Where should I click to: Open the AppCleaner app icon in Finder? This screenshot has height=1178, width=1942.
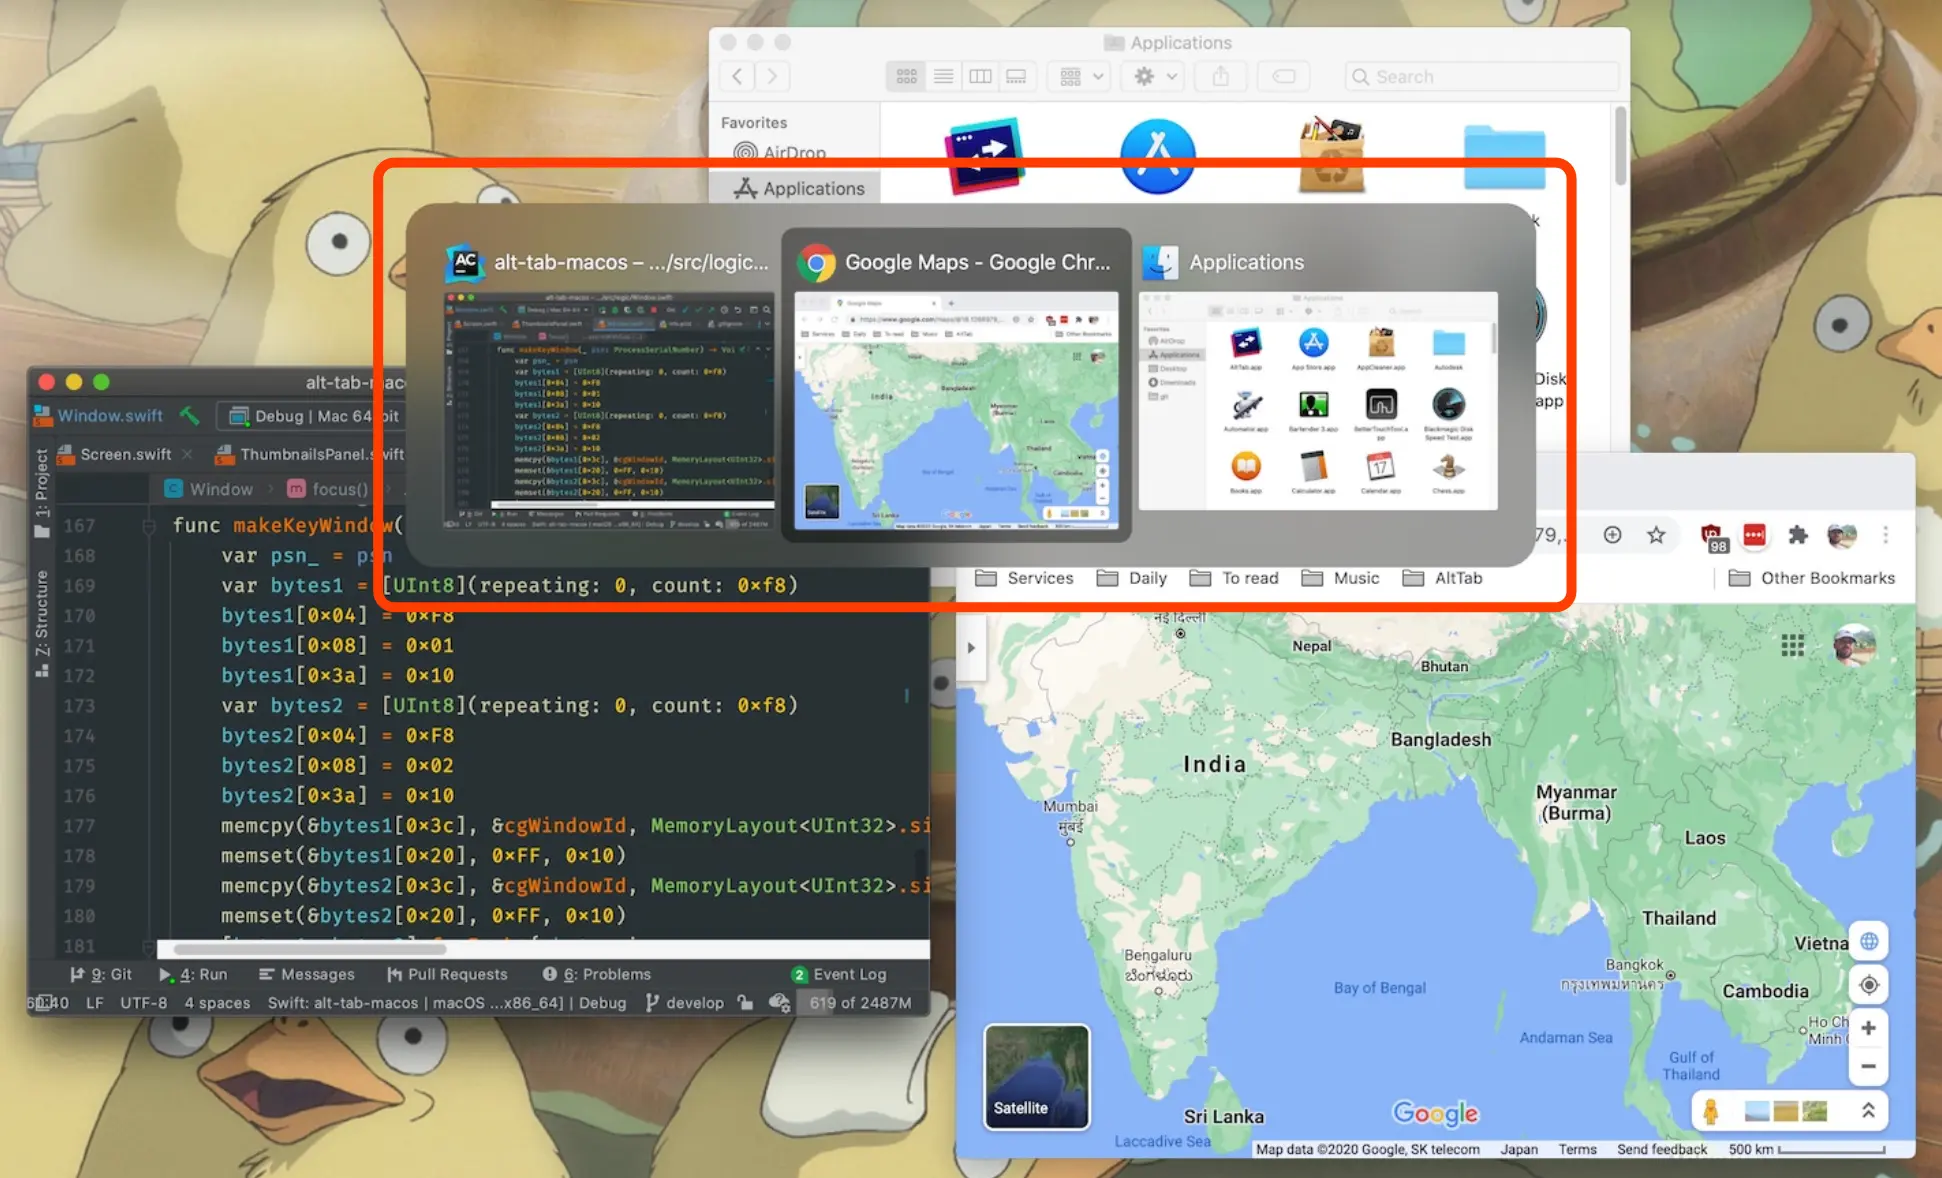(x=1331, y=156)
